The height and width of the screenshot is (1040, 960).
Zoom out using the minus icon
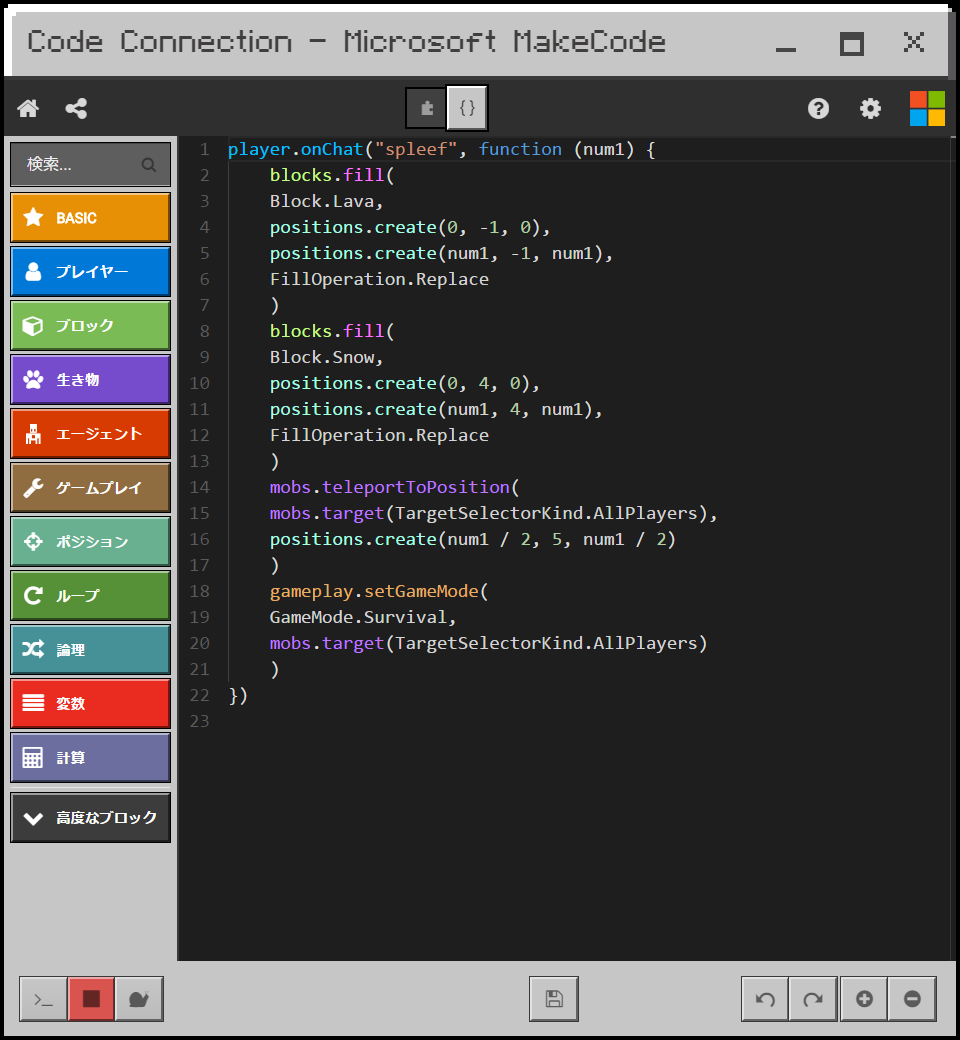click(911, 998)
